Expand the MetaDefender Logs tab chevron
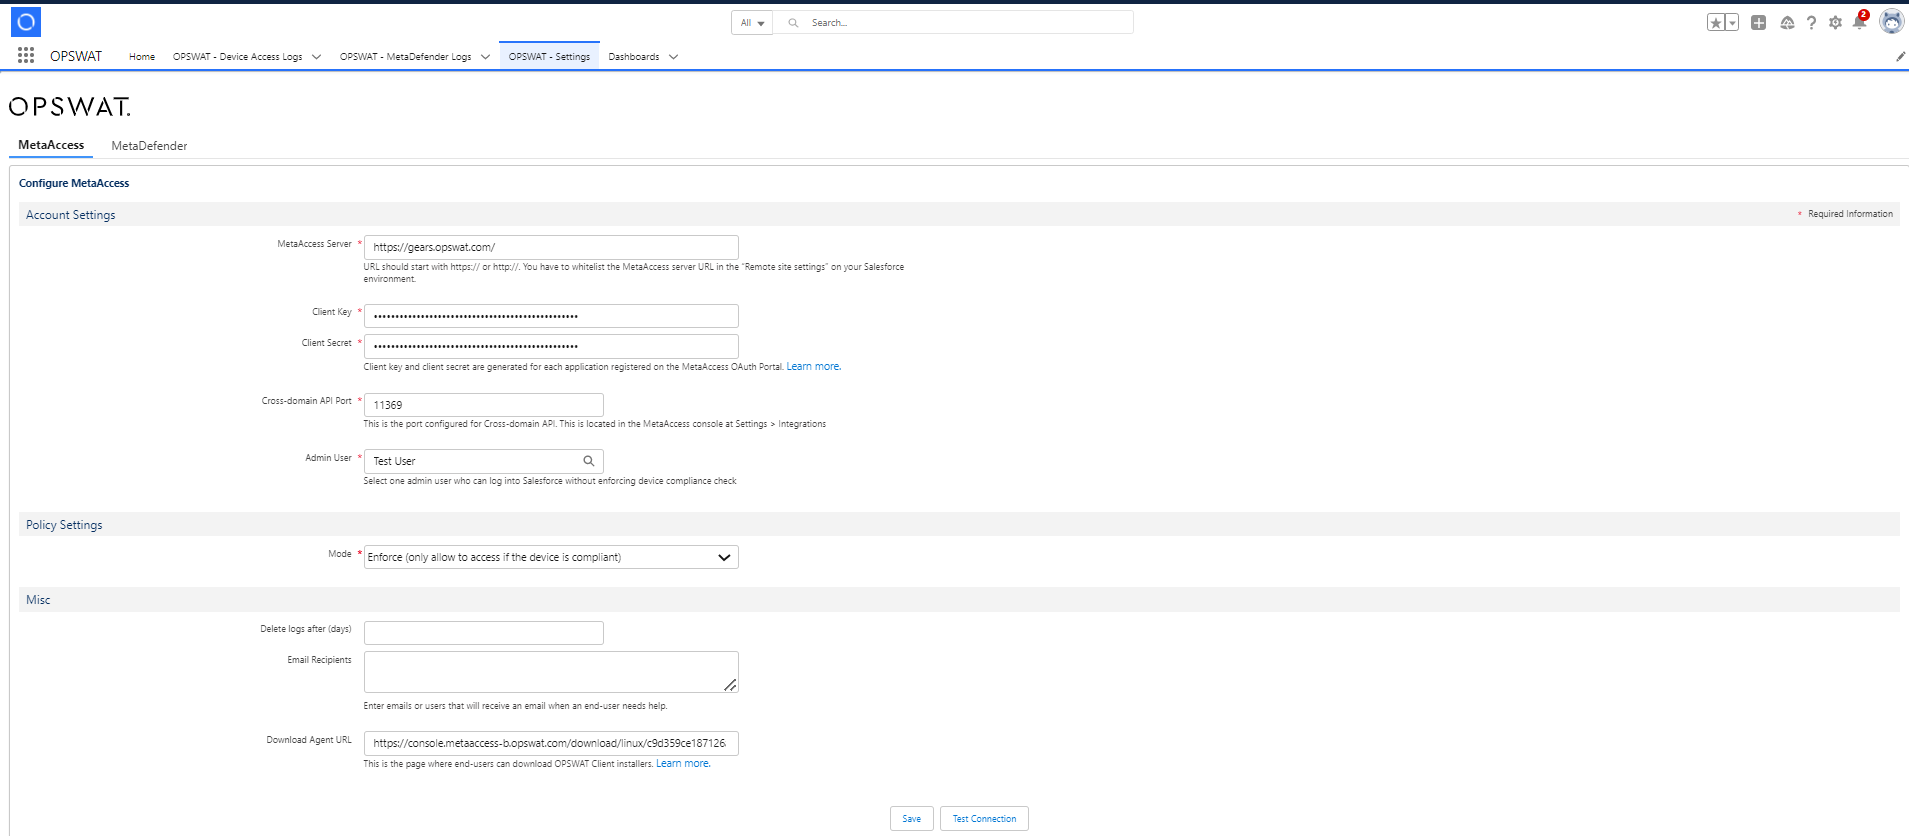Screen dimensions: 1909x836 (x=485, y=57)
